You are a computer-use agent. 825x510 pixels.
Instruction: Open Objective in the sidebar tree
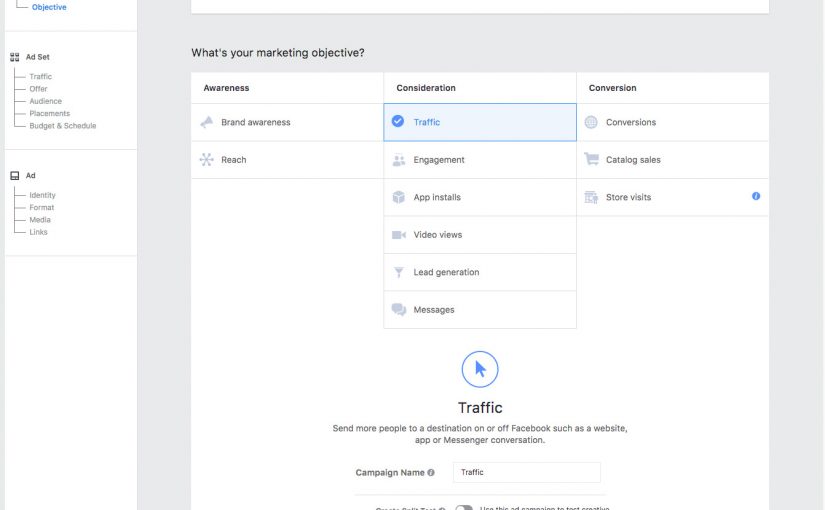point(49,7)
